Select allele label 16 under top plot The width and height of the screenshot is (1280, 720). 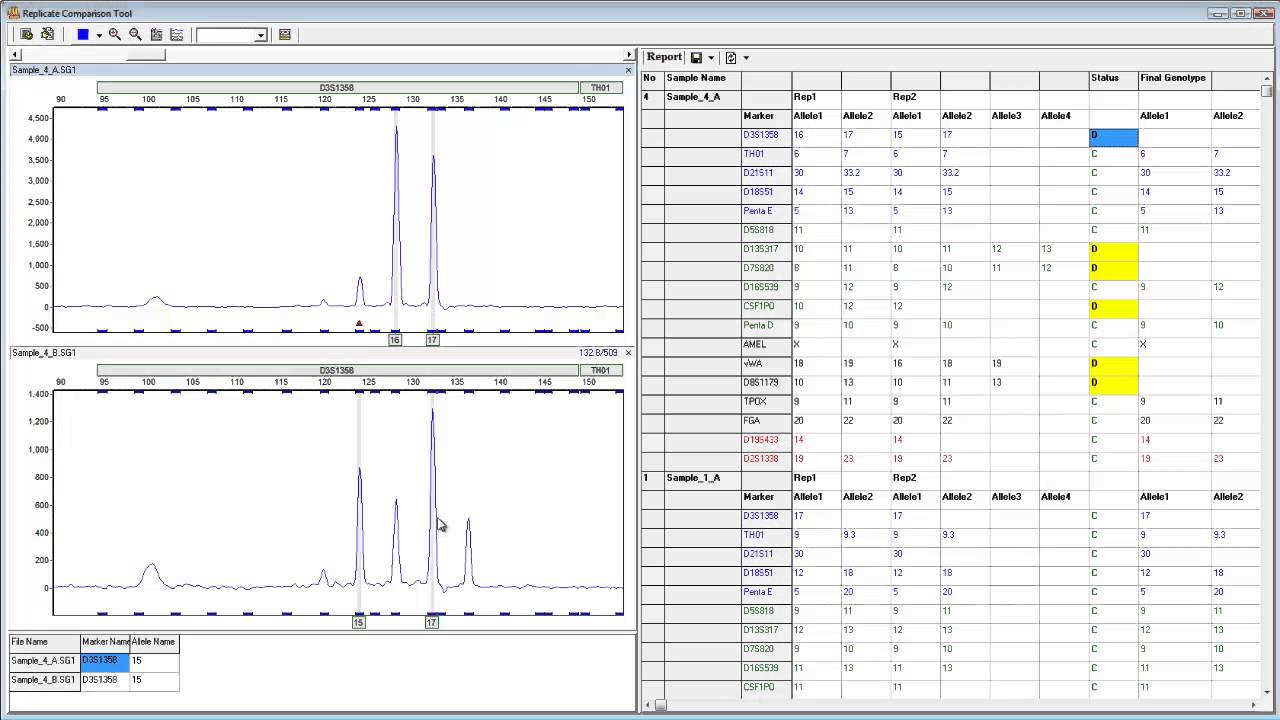pyautogui.click(x=395, y=340)
